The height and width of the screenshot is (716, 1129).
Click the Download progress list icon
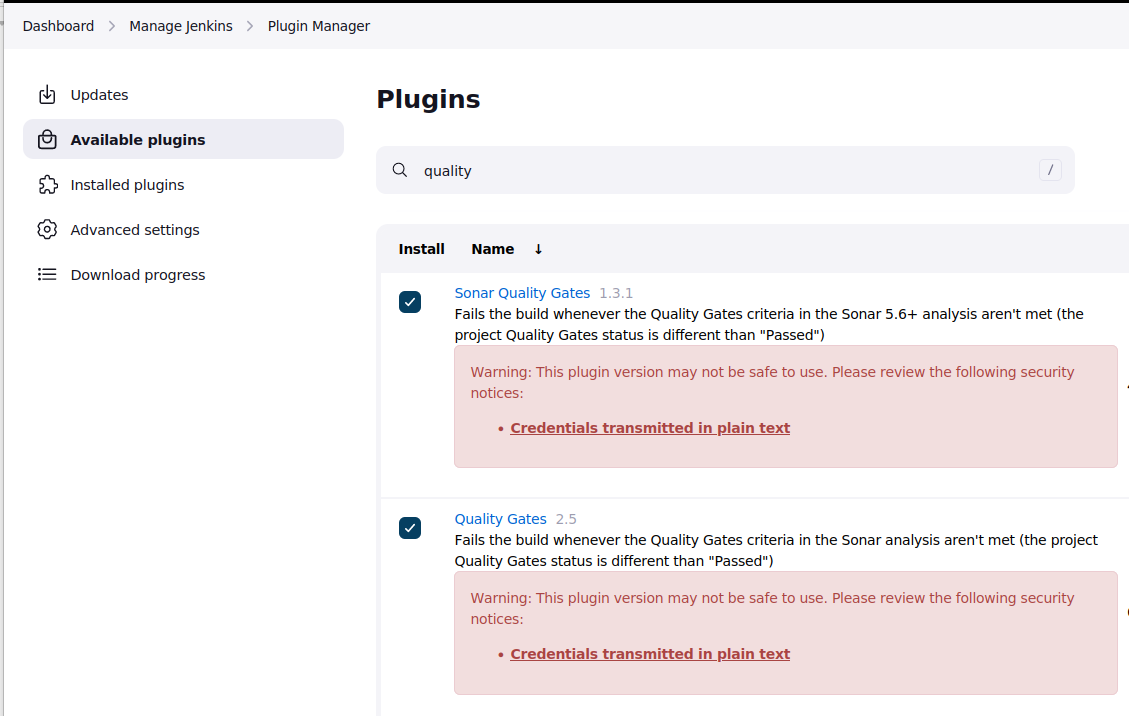click(x=47, y=274)
